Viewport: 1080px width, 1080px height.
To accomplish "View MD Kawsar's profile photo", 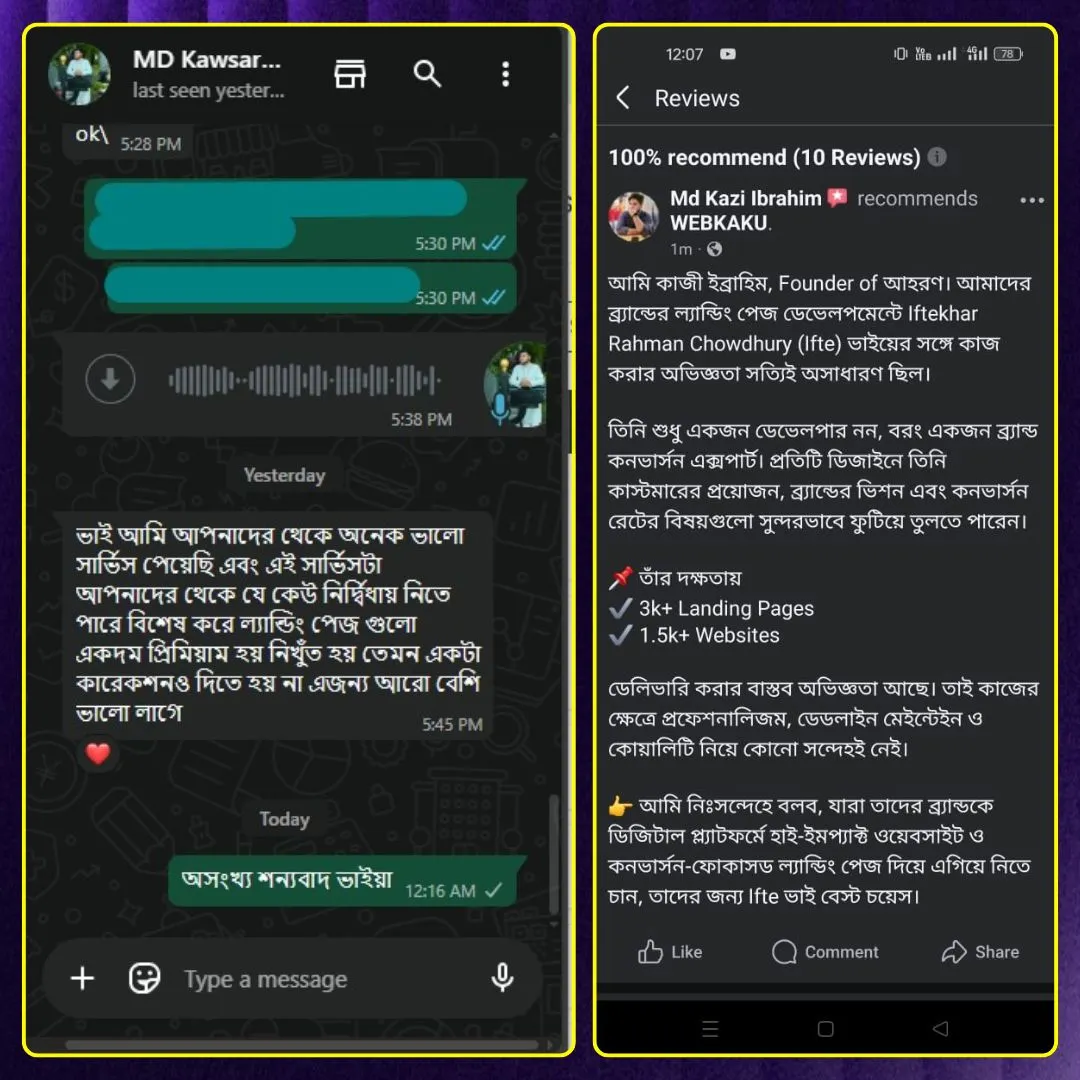I will [79, 74].
